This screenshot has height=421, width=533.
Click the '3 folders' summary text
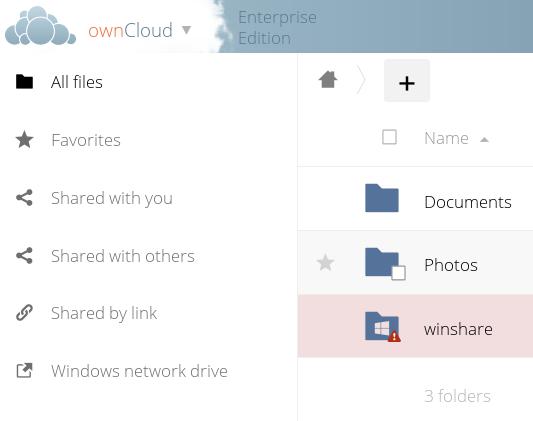pyautogui.click(x=457, y=396)
